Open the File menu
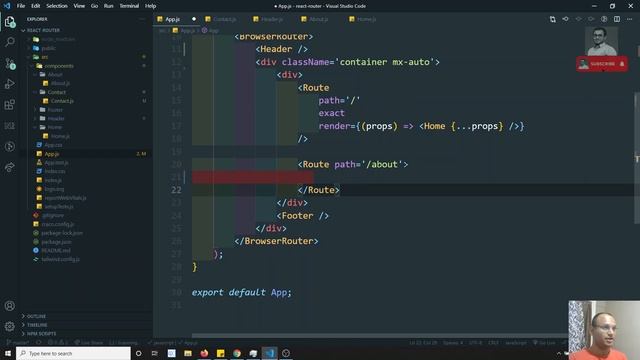 click(21, 6)
